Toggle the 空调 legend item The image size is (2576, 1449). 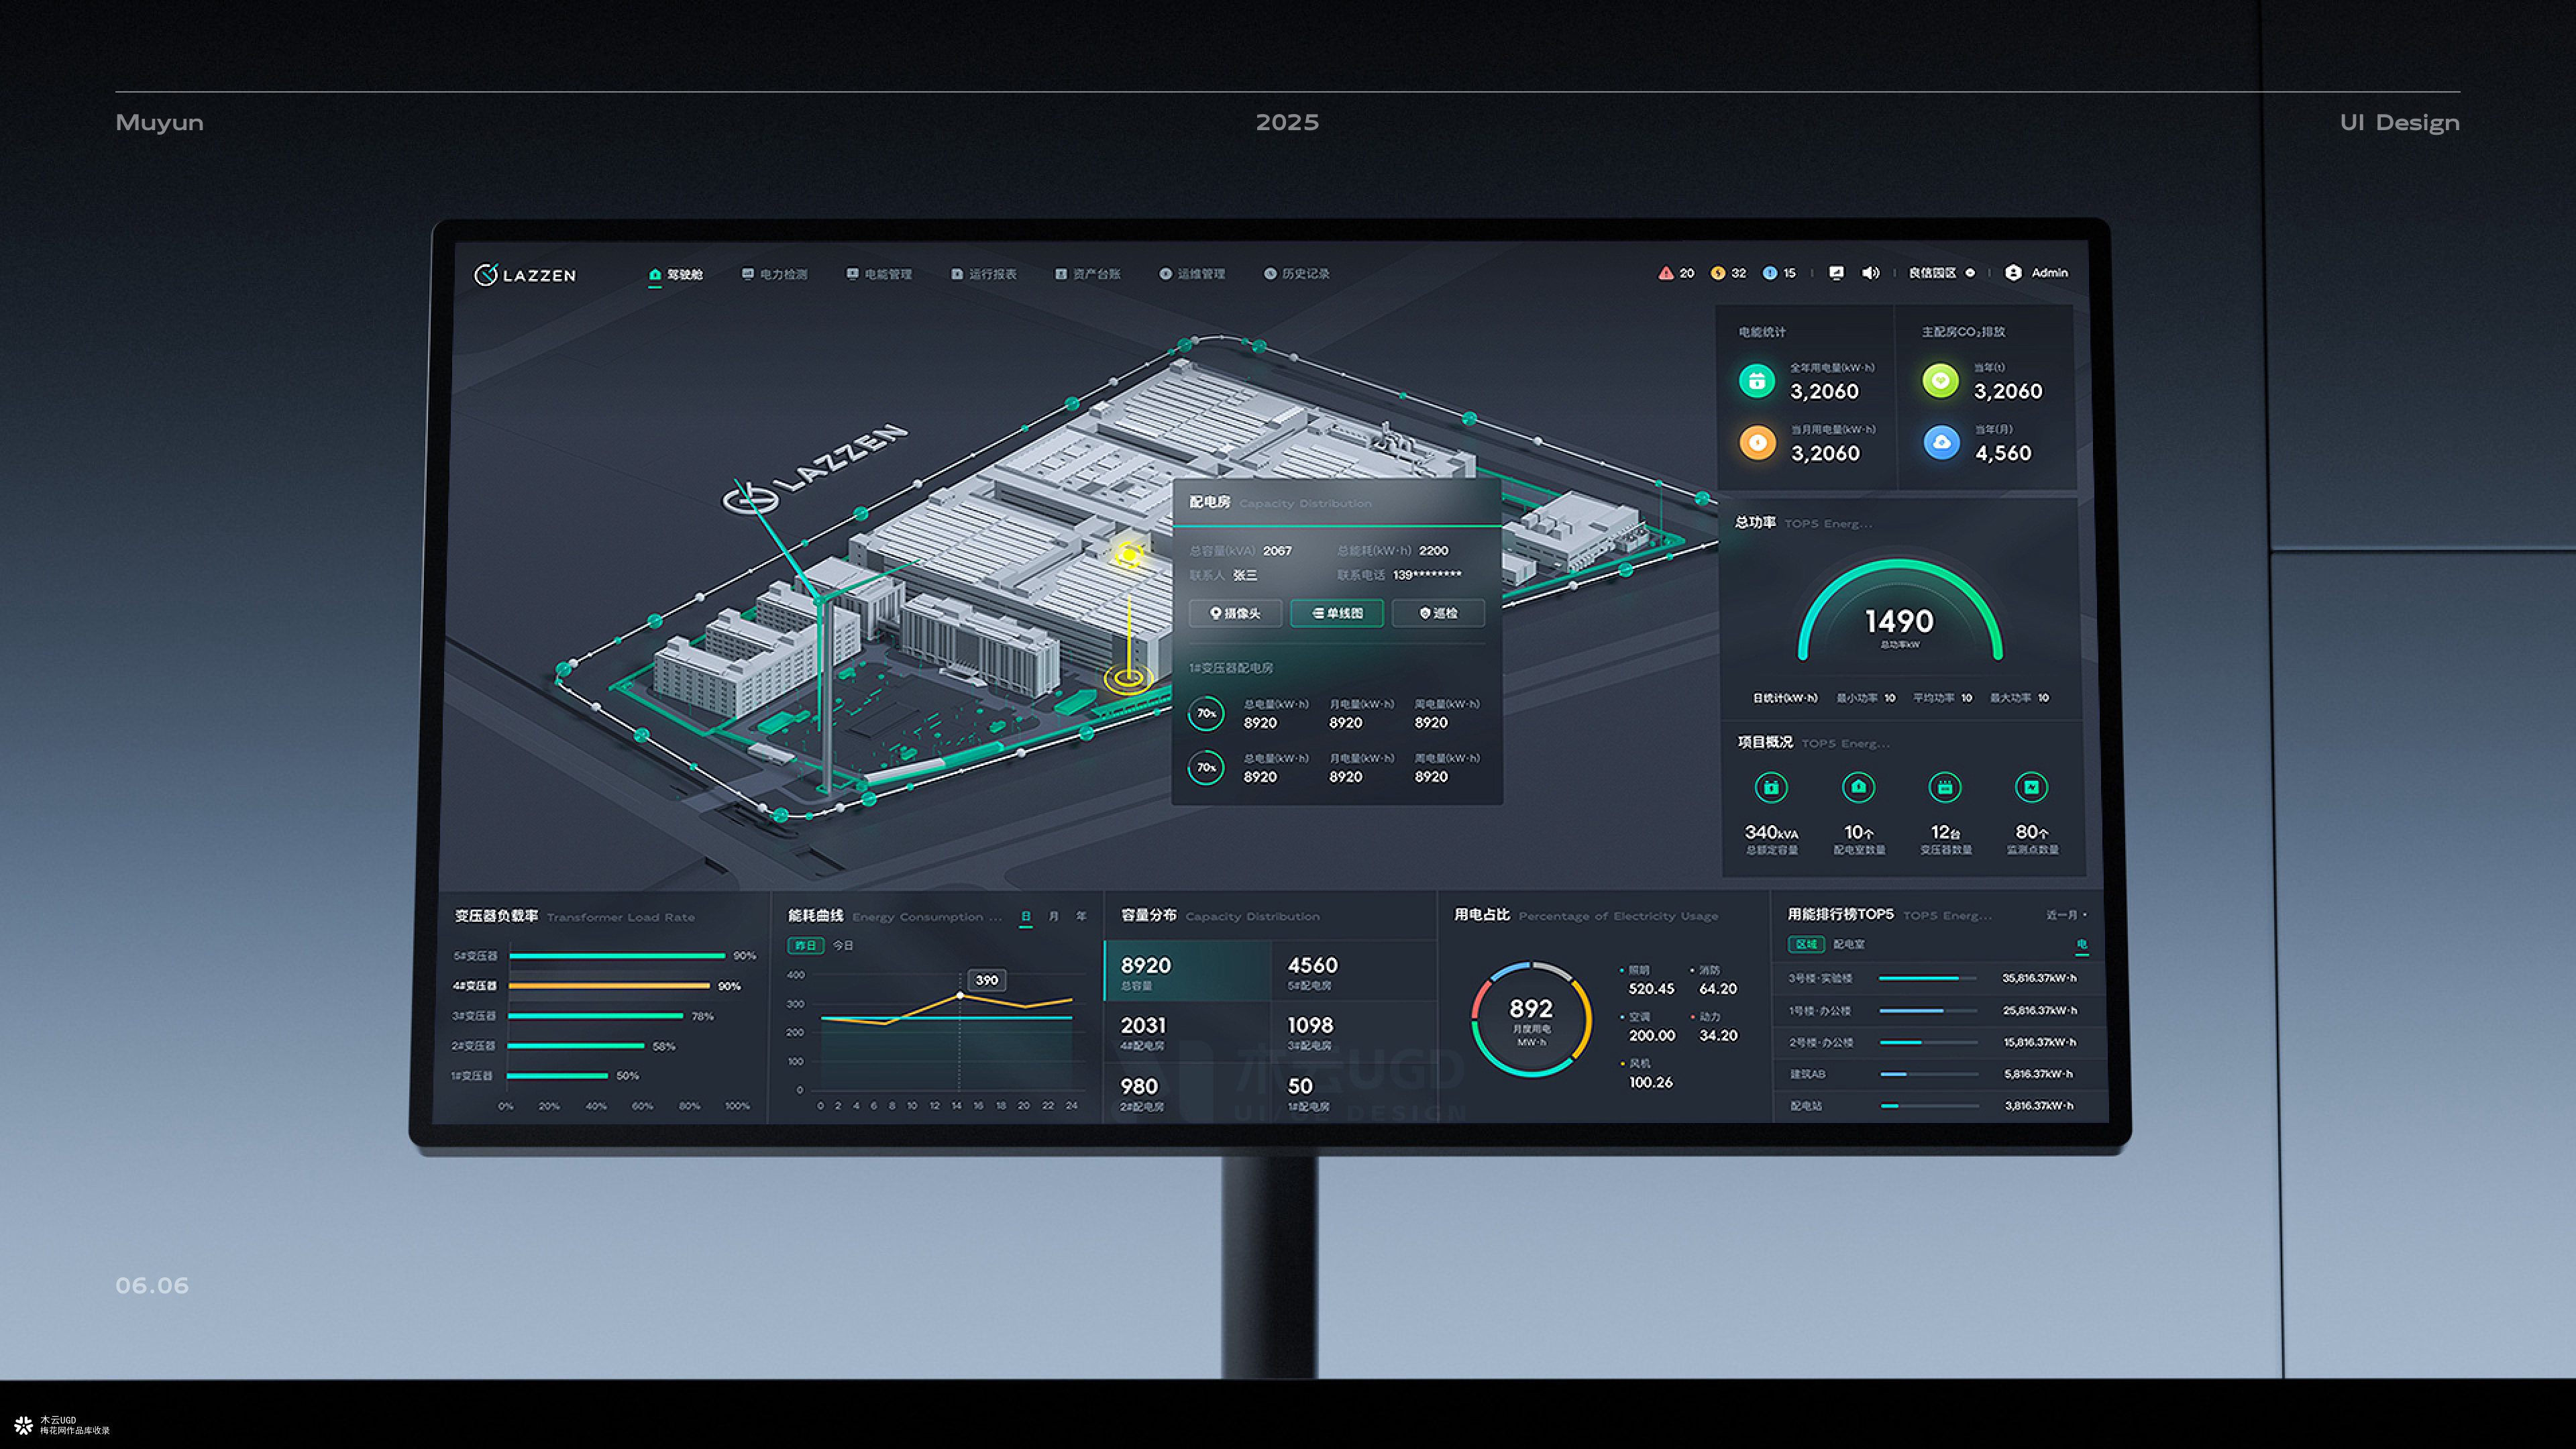tap(1635, 1017)
